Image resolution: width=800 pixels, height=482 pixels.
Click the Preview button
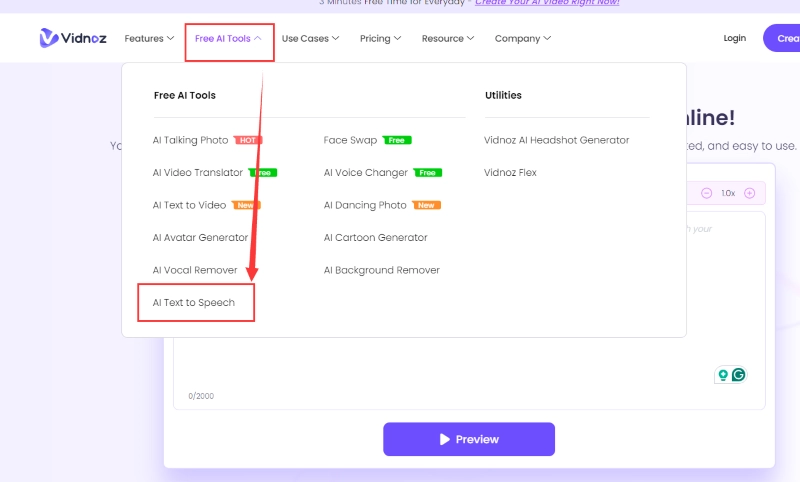click(x=469, y=439)
